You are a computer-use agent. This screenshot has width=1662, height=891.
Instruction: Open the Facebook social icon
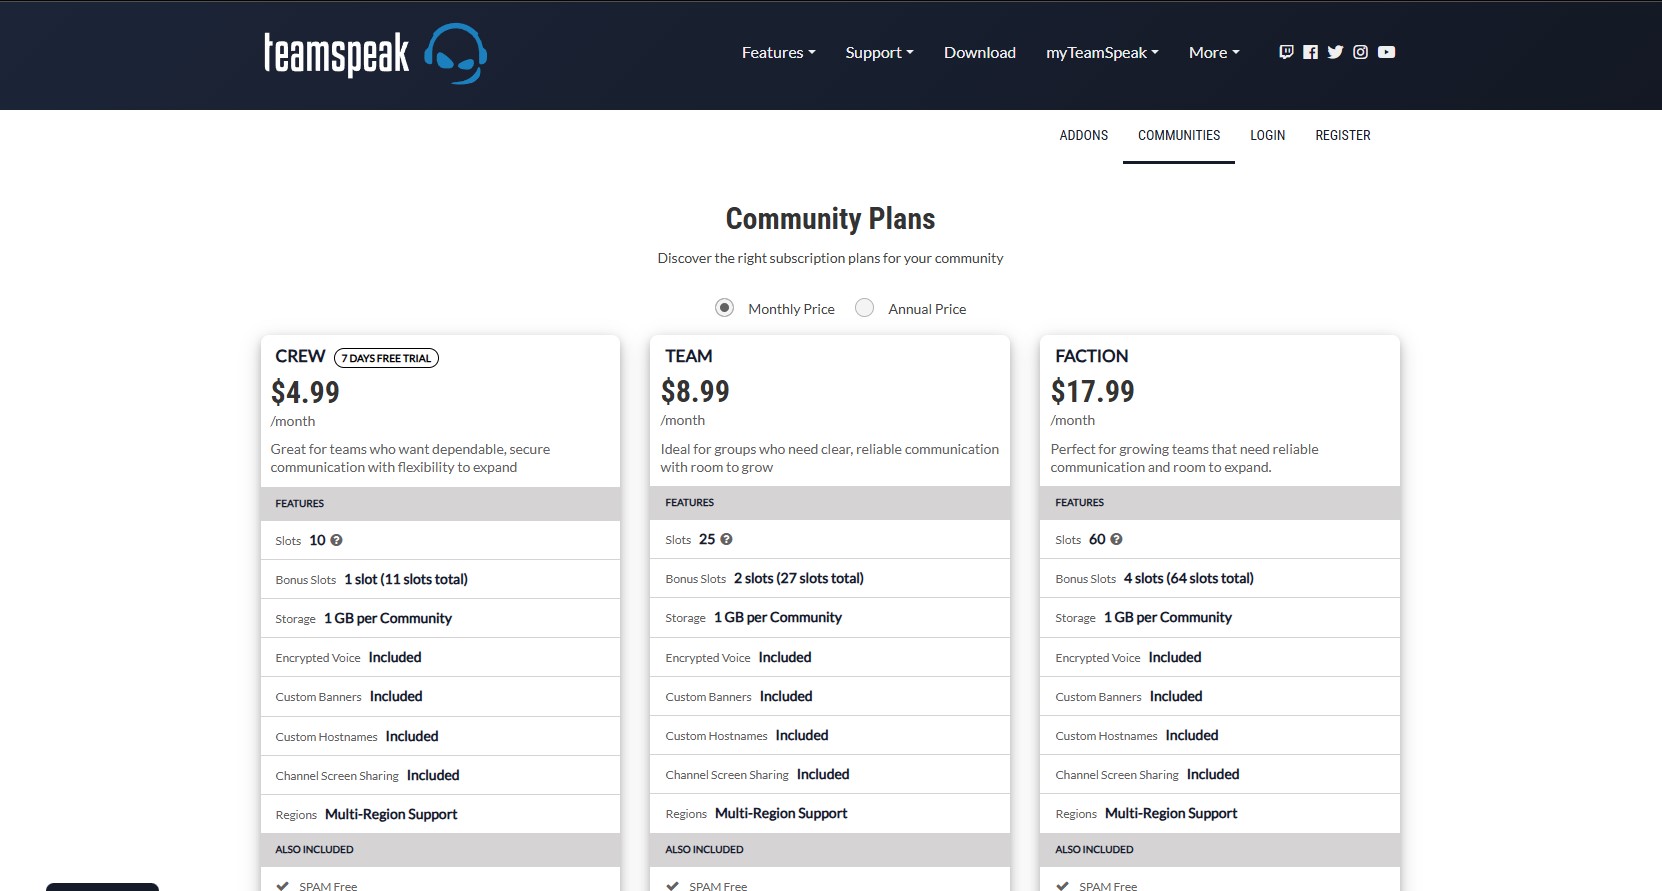point(1310,52)
